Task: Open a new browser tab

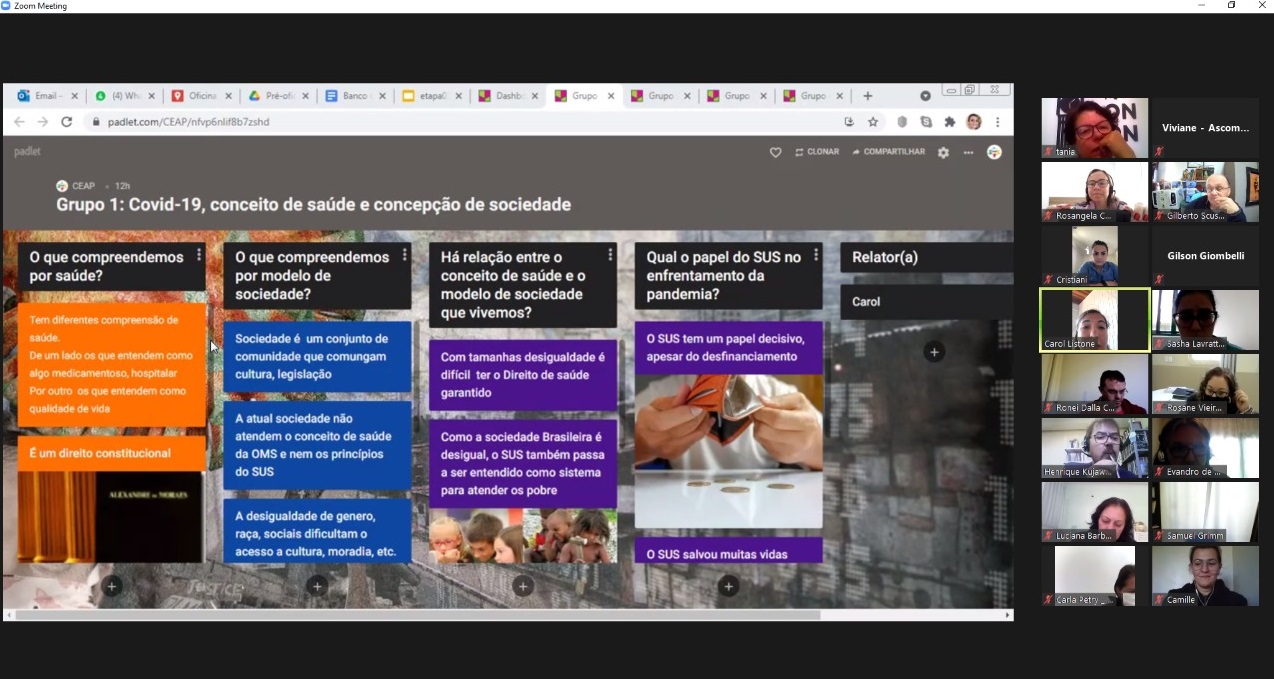Action: (x=867, y=96)
